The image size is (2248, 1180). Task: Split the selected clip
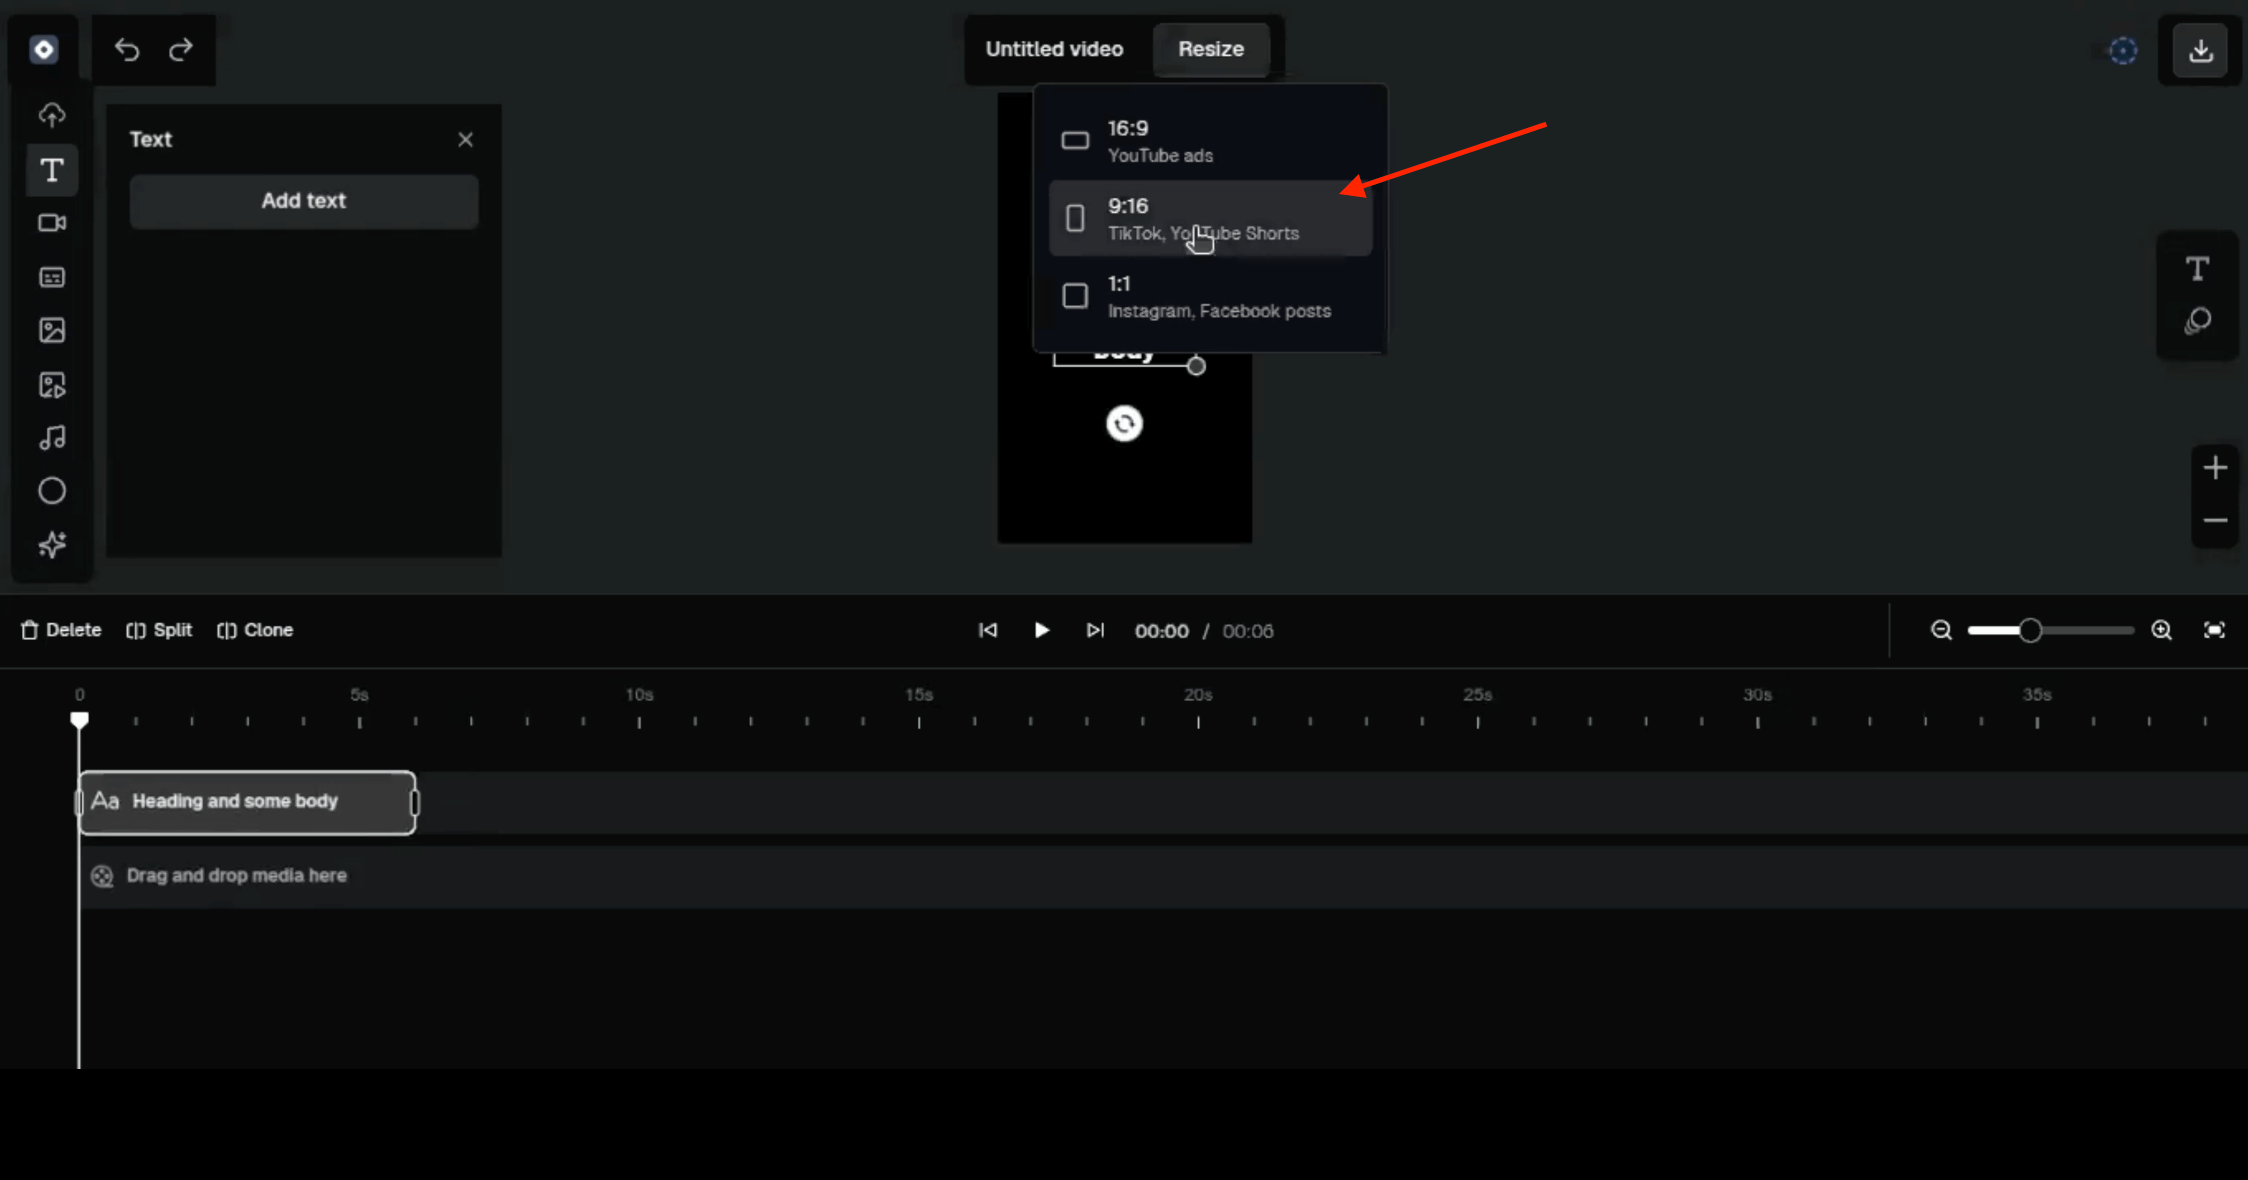pyautogui.click(x=159, y=630)
